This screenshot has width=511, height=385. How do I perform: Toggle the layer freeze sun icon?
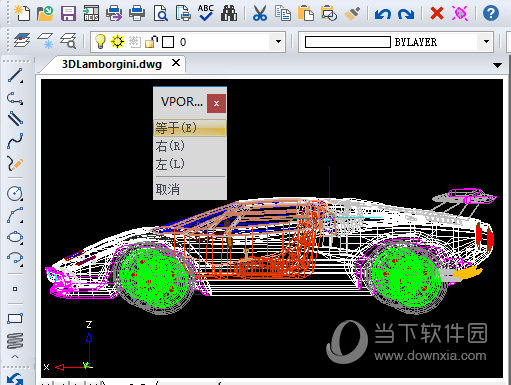(x=117, y=42)
